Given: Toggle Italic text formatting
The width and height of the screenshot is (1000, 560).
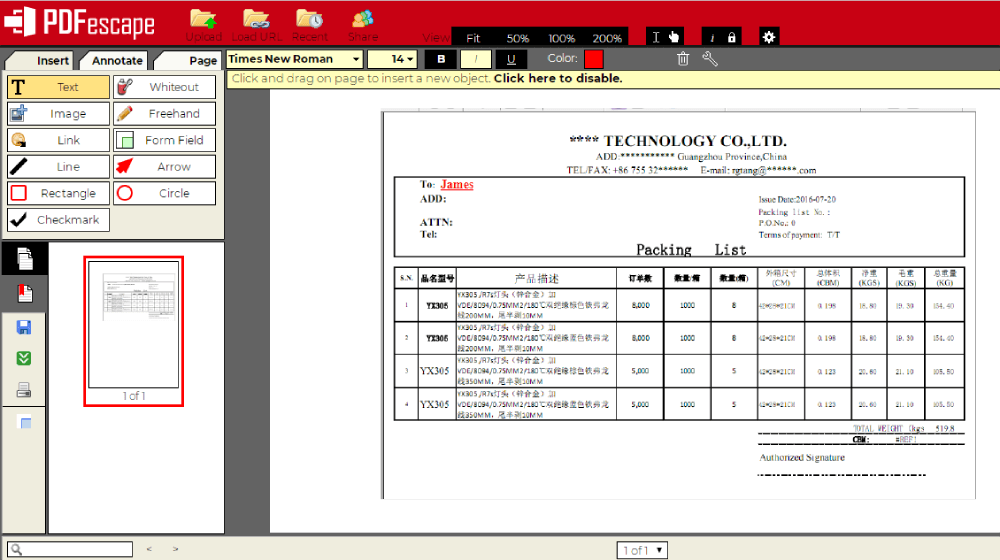Looking at the screenshot, I should click(476, 59).
